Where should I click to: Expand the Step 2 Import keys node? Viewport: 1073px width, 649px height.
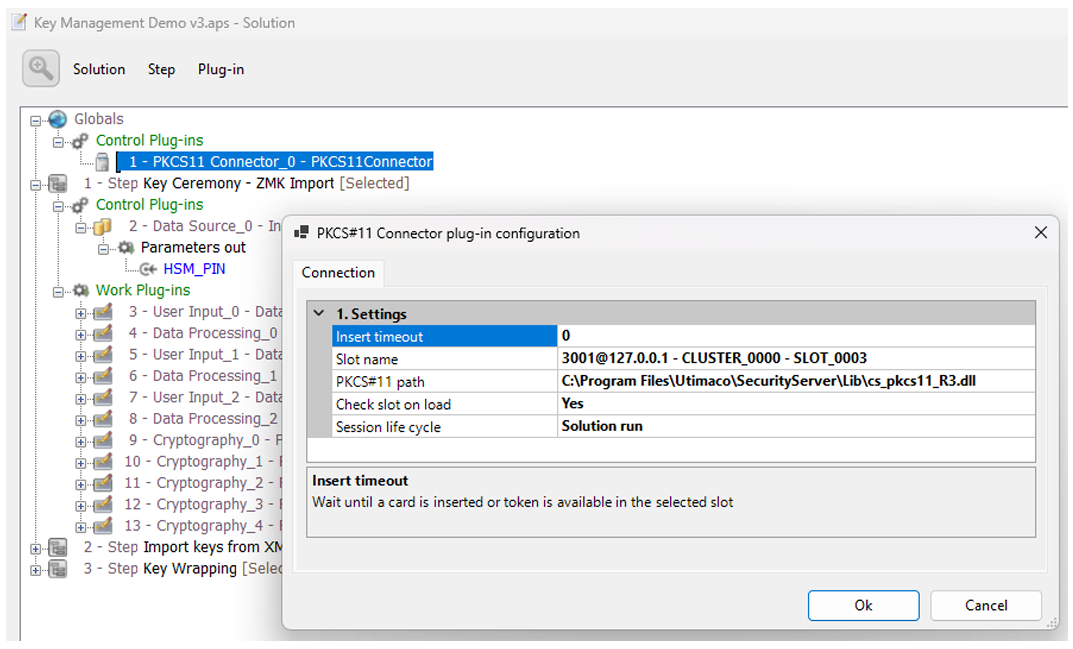[36, 549]
